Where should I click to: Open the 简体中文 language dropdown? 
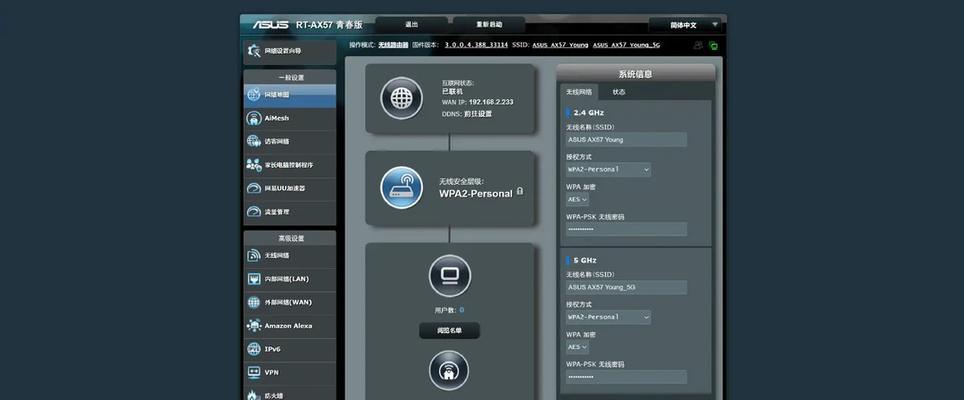tap(685, 25)
